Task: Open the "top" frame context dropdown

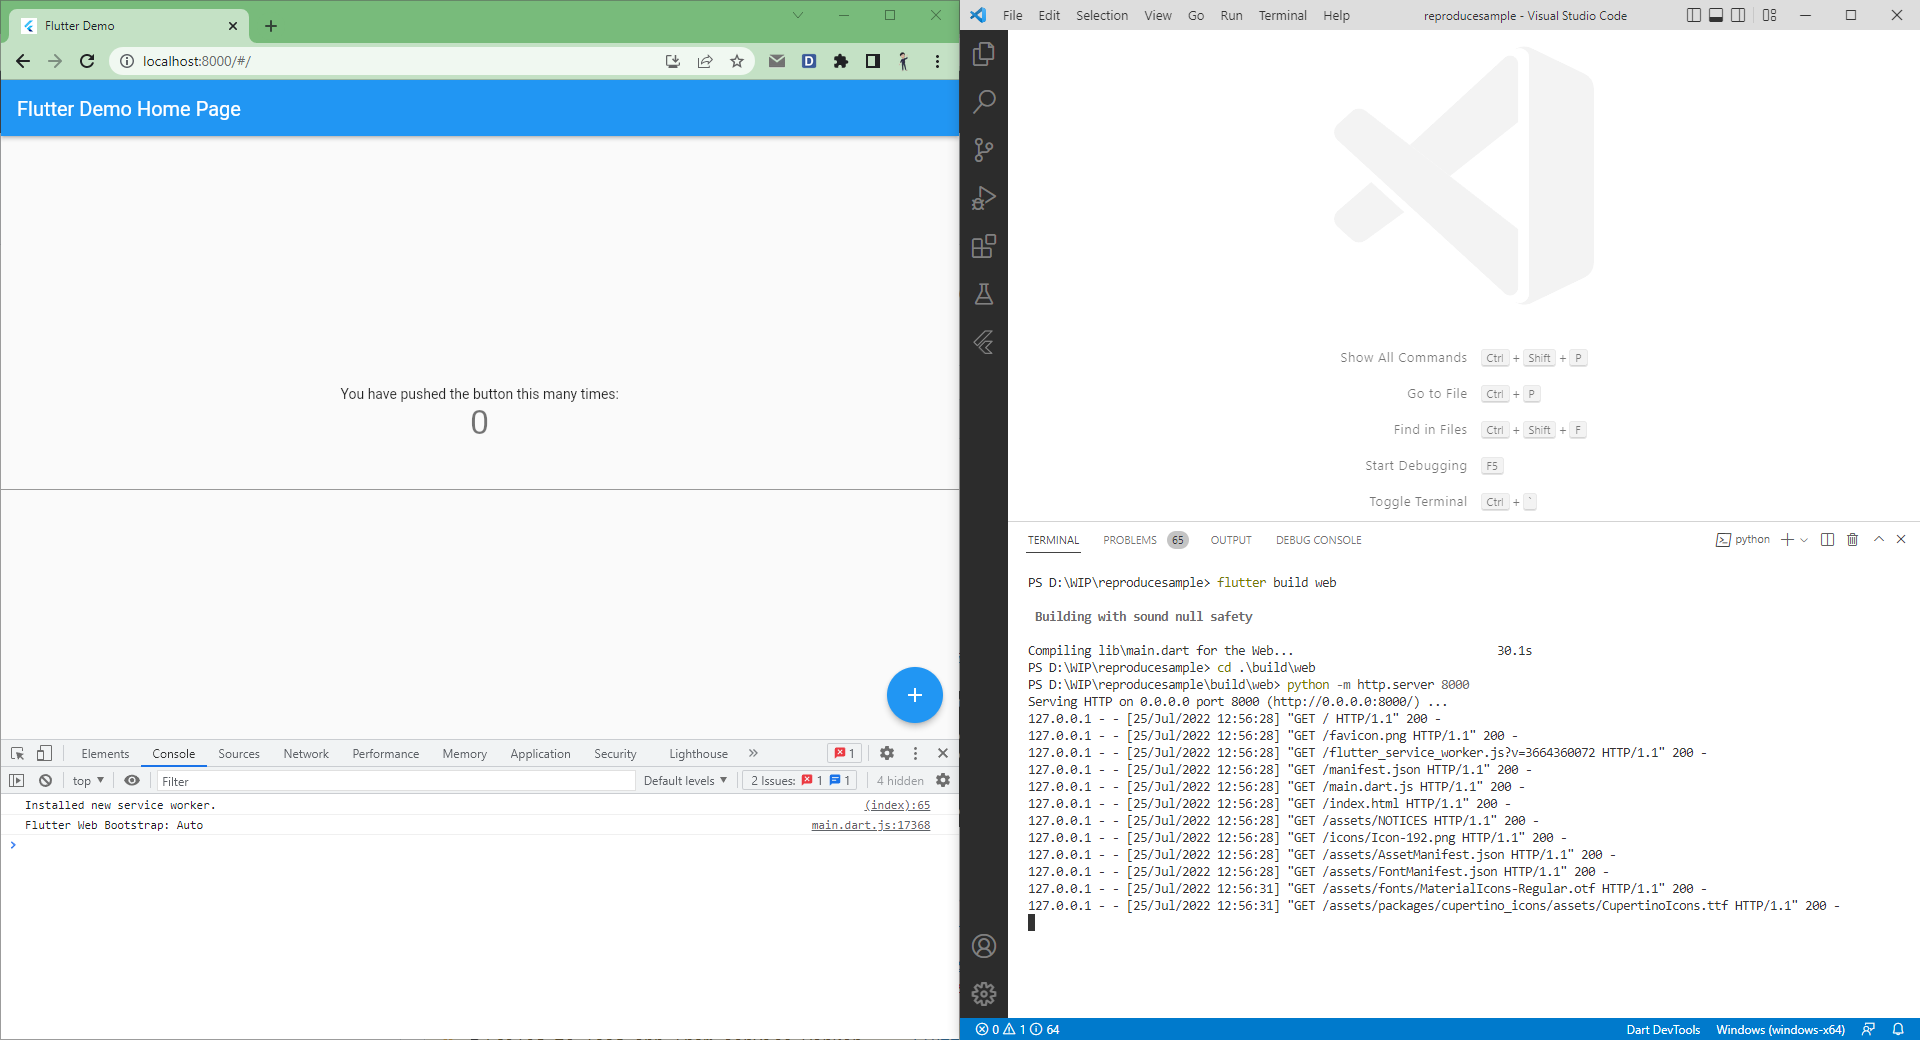Action: (x=86, y=780)
